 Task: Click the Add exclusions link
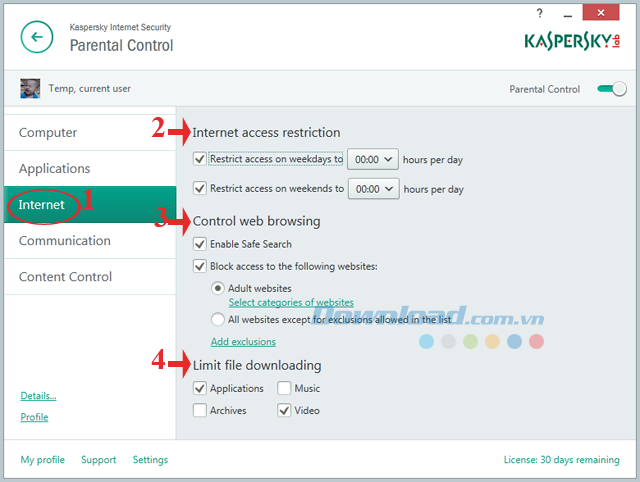click(x=243, y=342)
